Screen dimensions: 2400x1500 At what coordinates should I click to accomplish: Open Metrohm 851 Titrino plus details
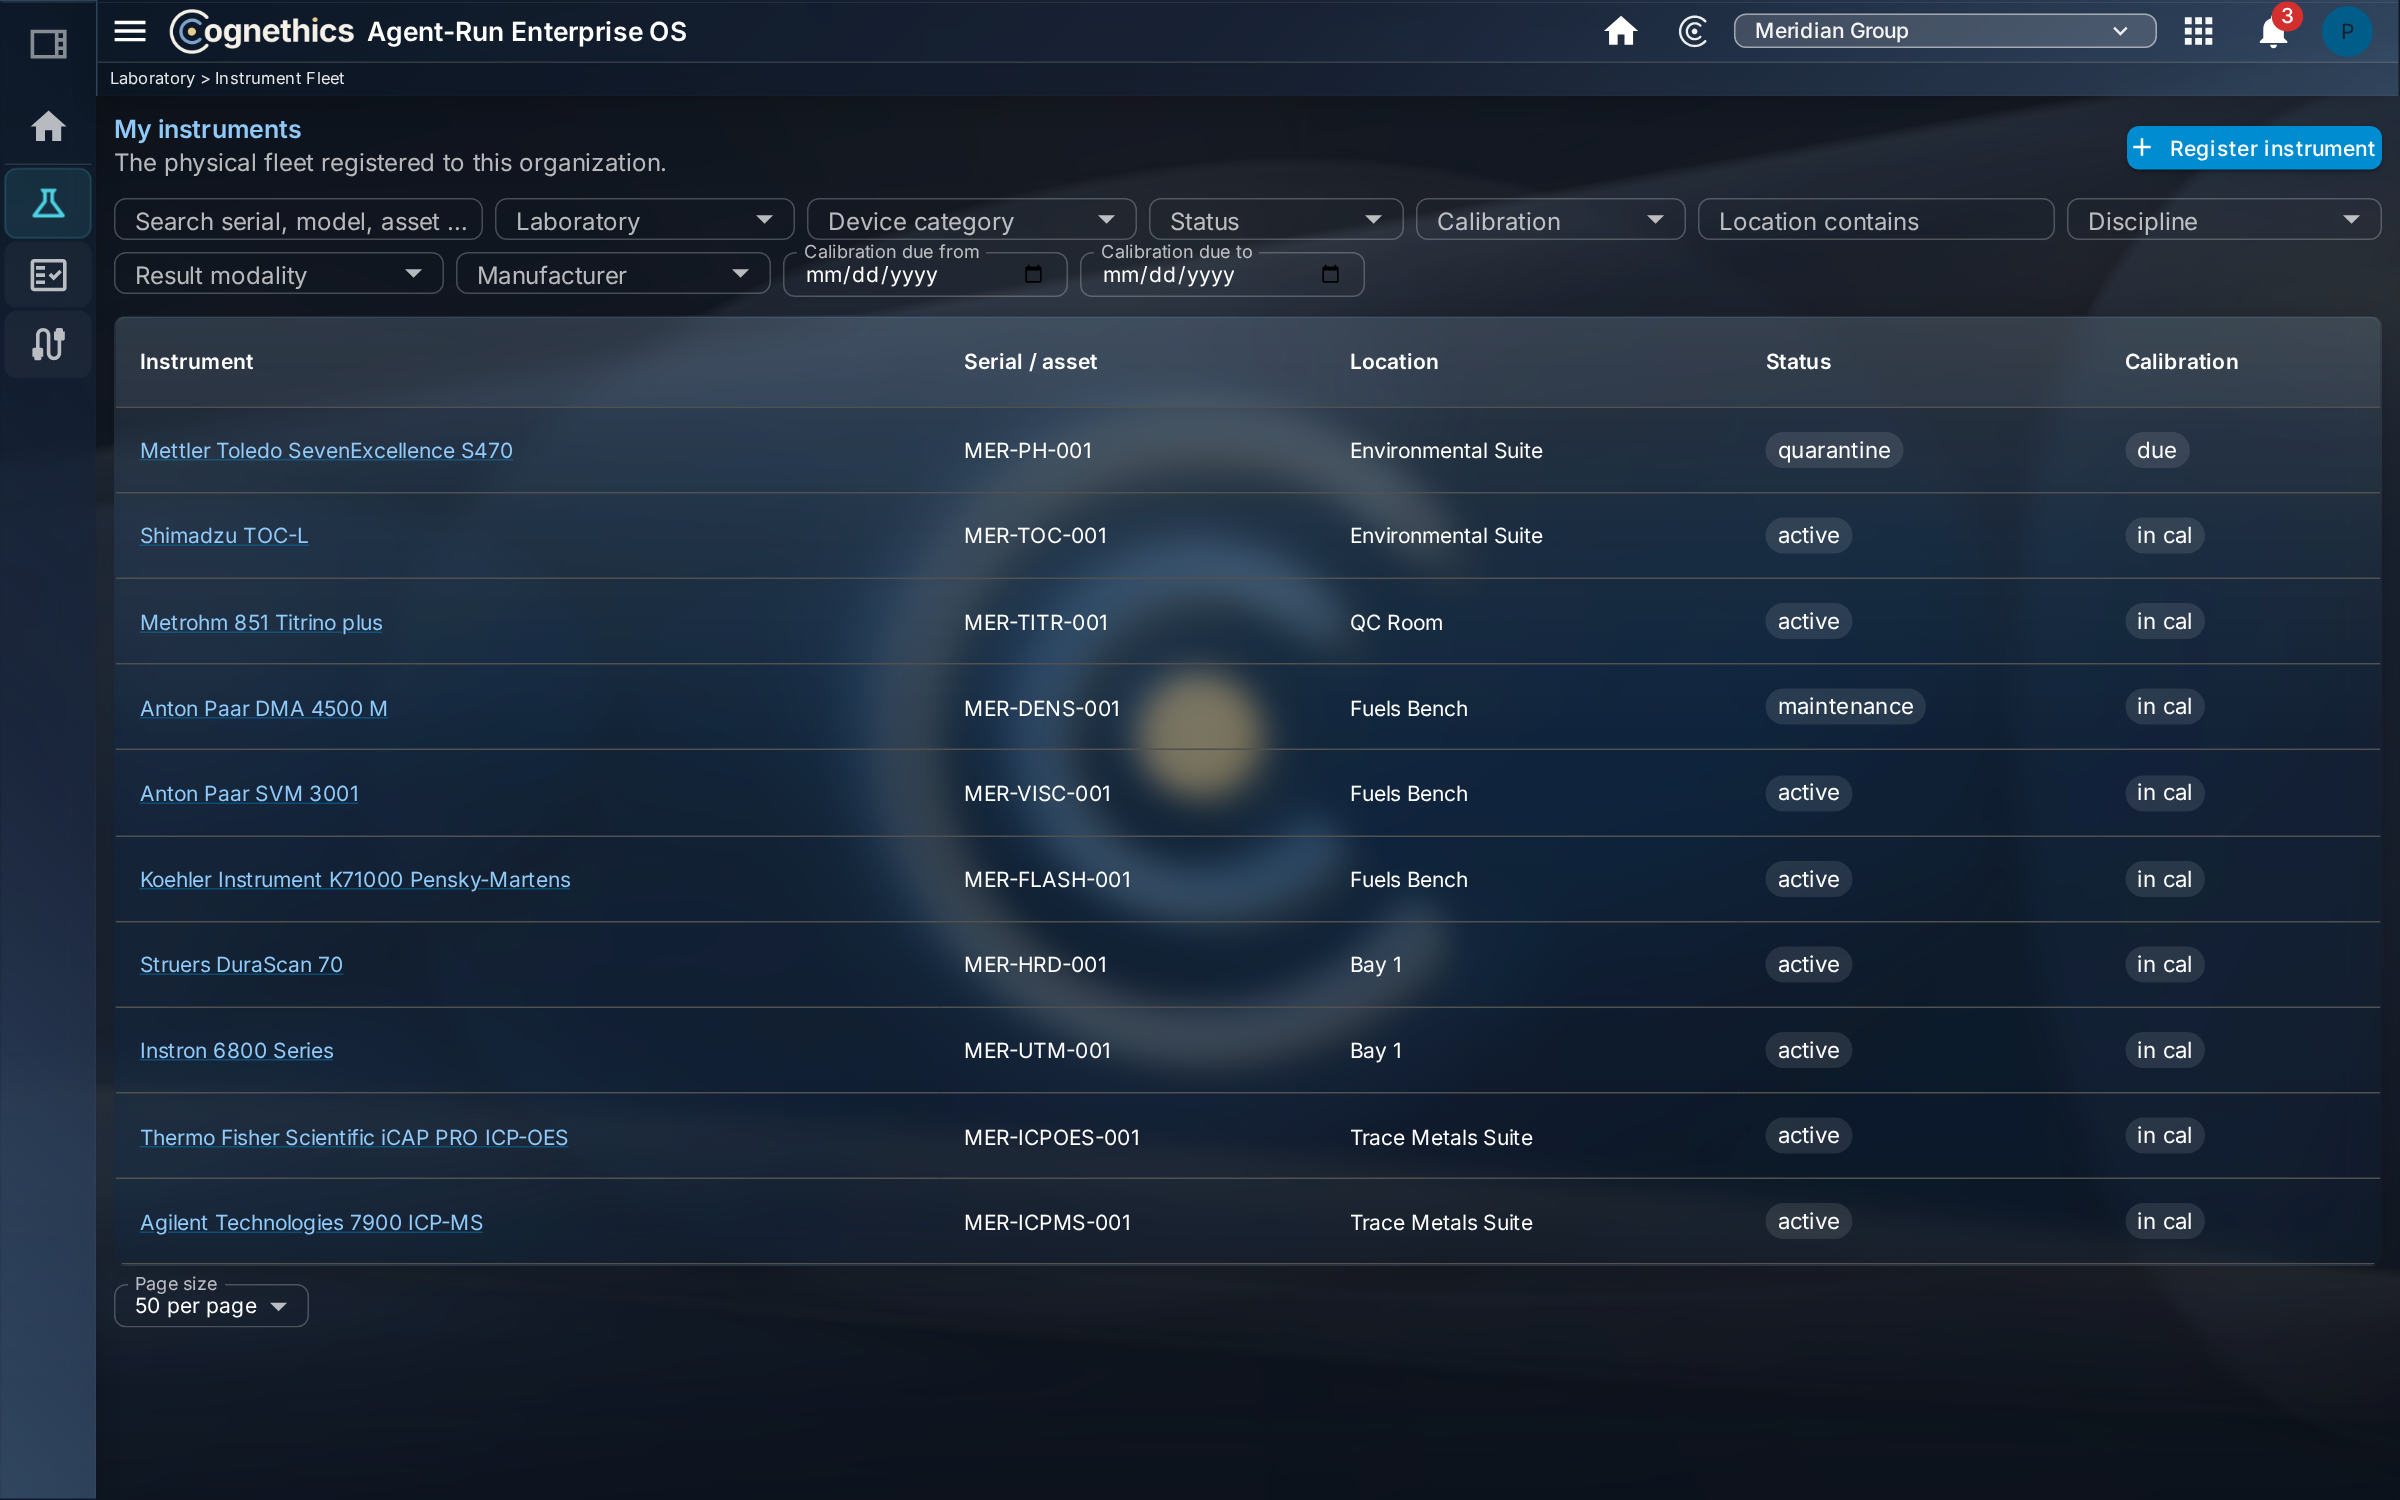pyautogui.click(x=261, y=622)
